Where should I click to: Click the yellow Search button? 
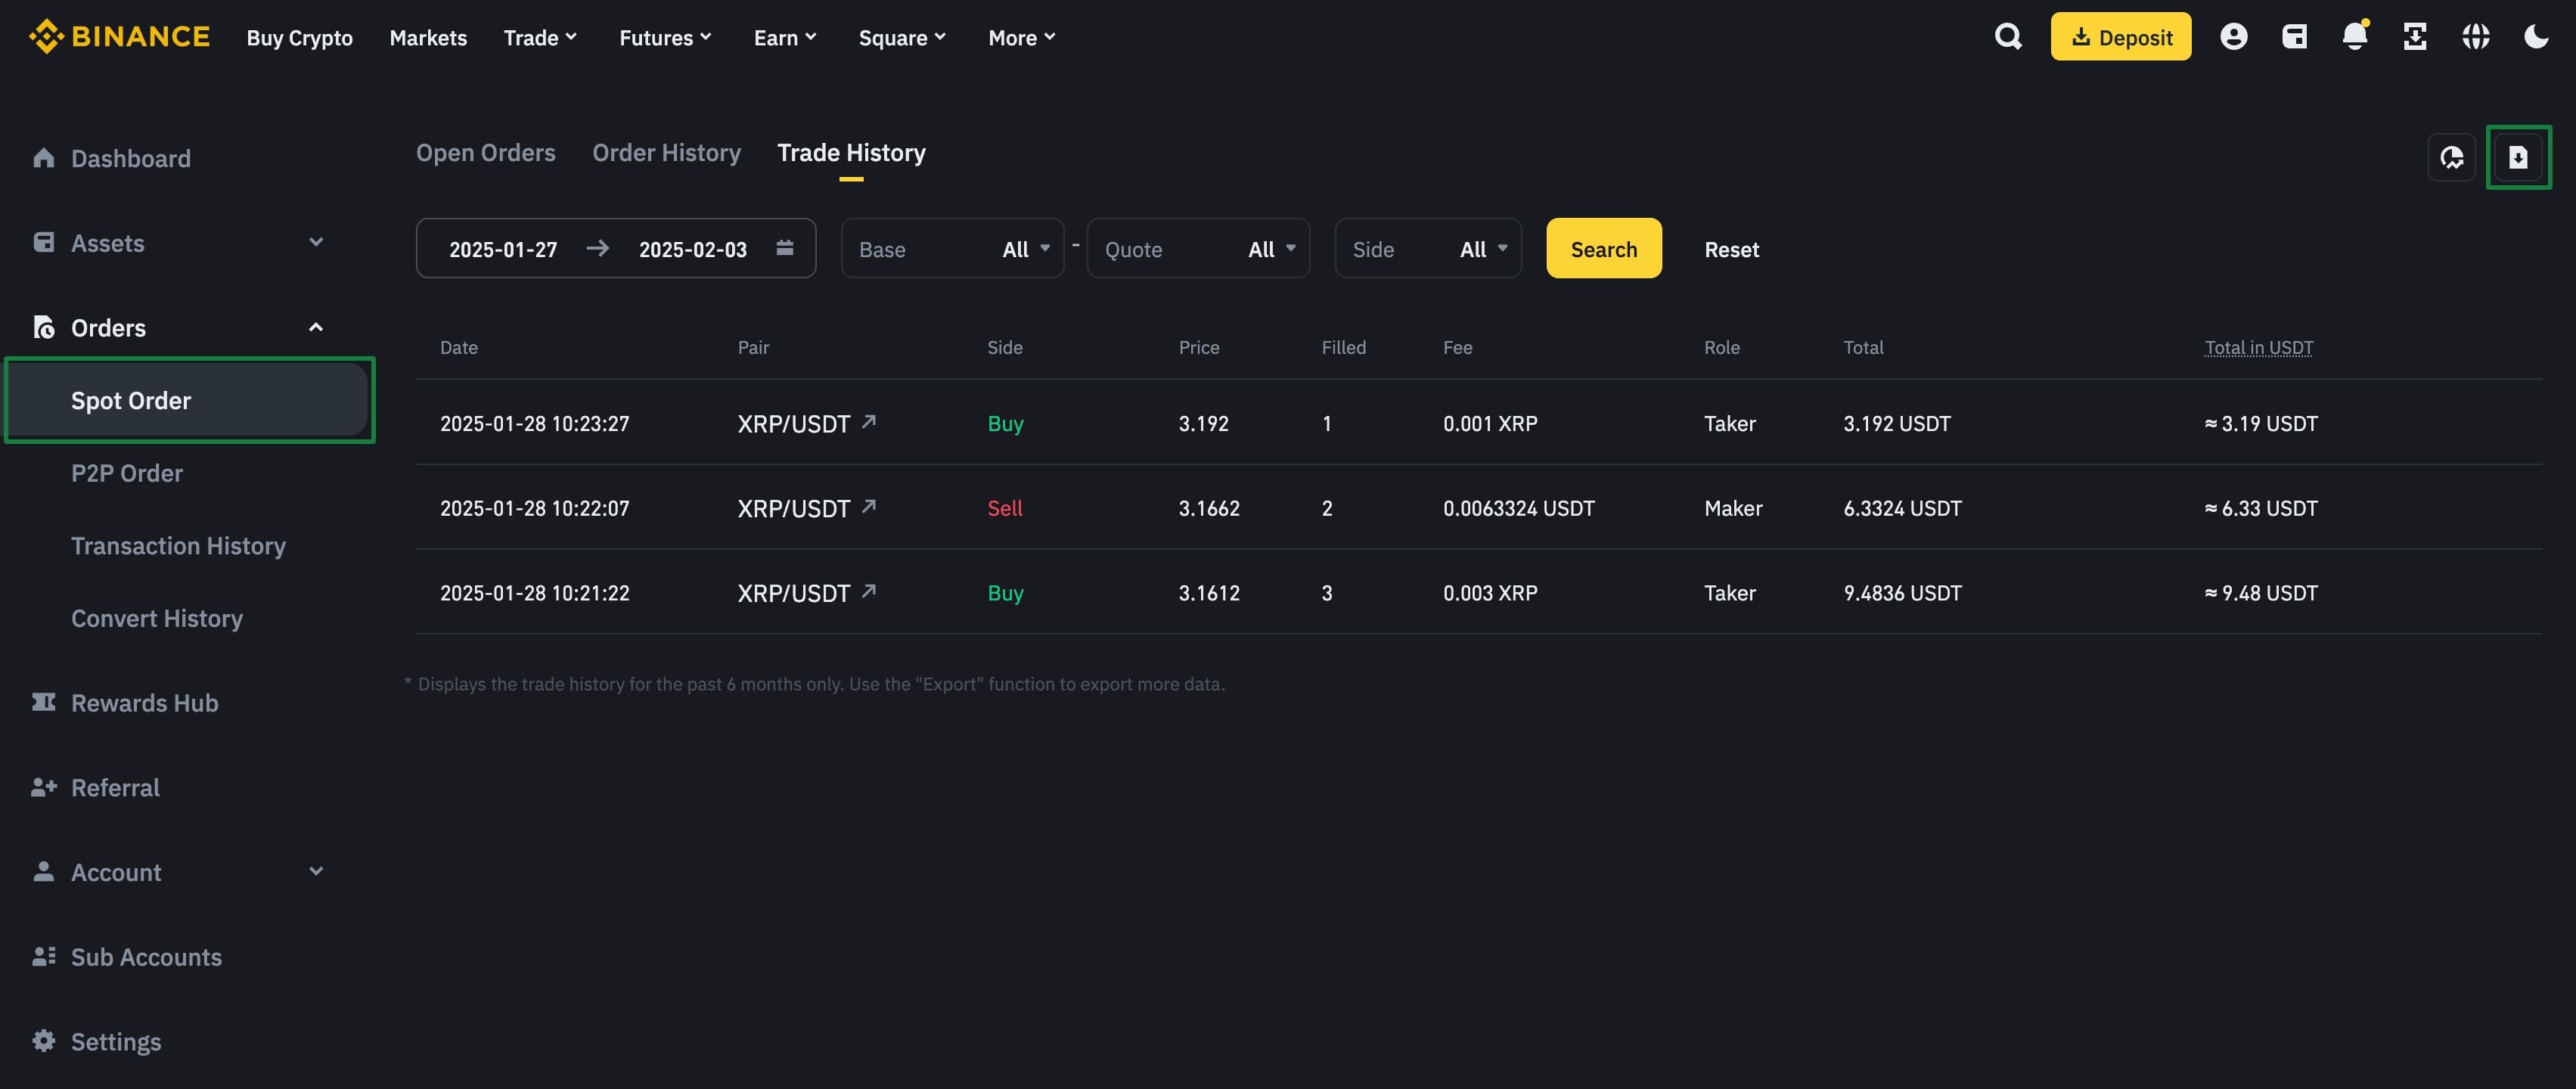point(1604,248)
